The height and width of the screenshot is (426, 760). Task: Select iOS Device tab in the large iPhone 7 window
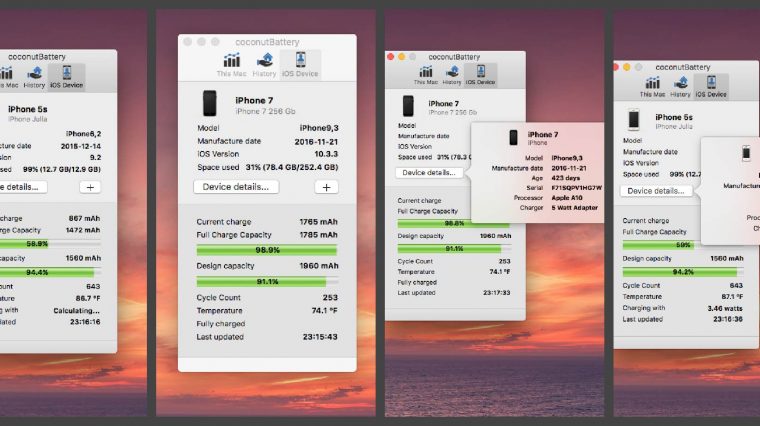(300, 65)
